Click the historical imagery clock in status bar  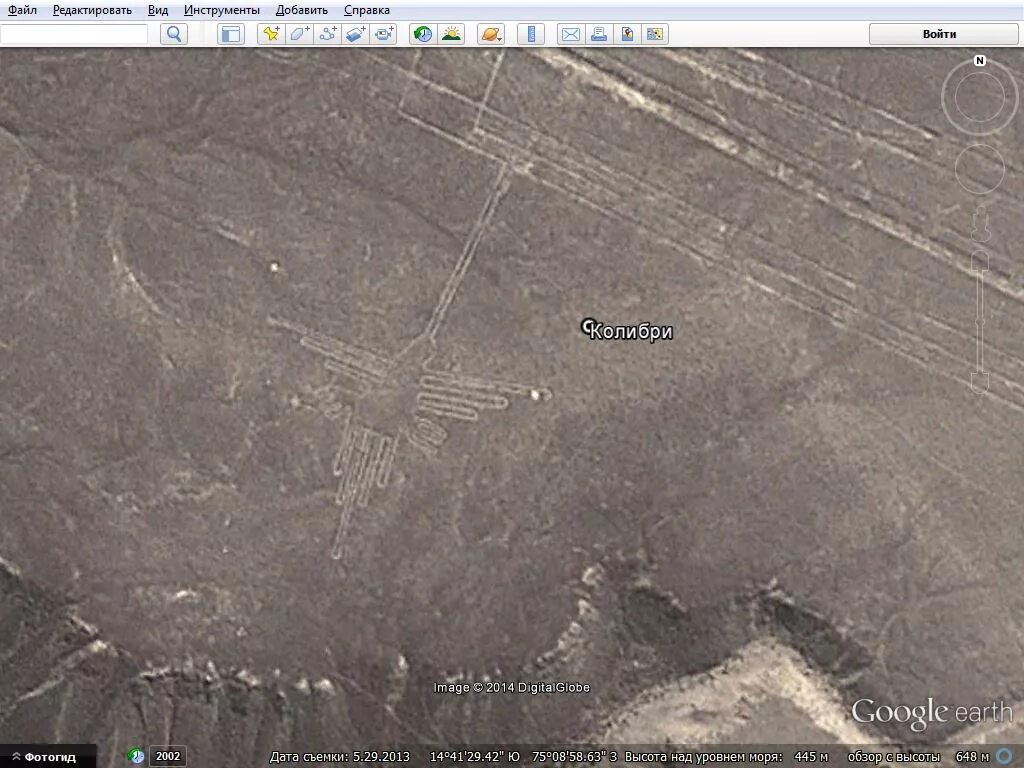pos(135,756)
